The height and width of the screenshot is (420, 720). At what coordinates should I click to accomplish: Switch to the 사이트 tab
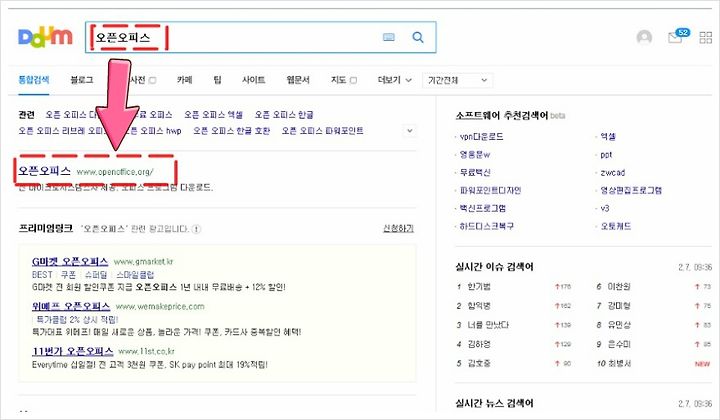253,80
